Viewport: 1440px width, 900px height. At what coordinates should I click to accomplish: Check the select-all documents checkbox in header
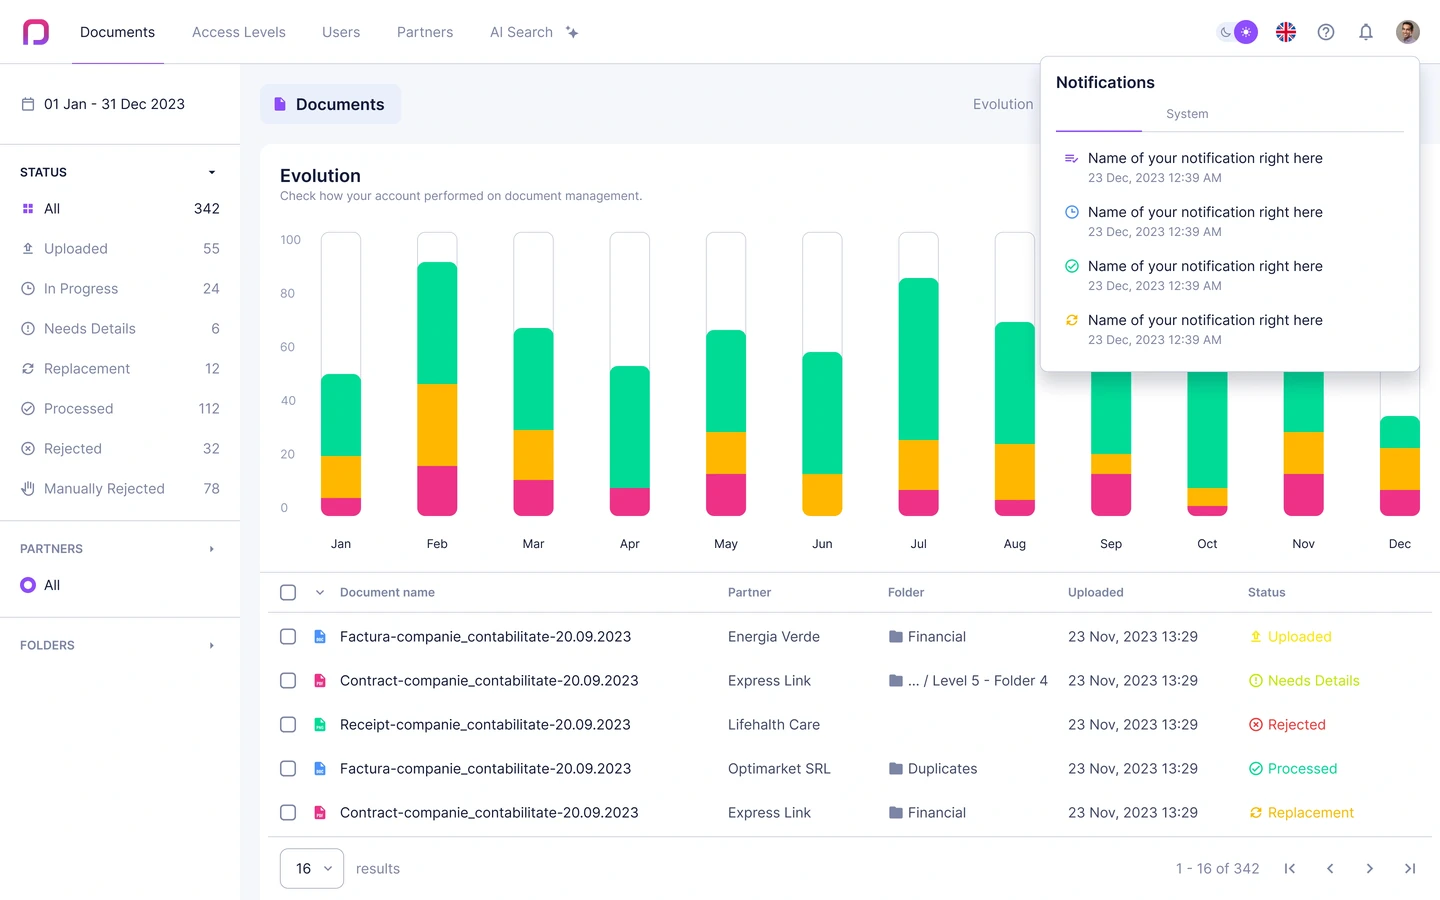[x=288, y=593]
